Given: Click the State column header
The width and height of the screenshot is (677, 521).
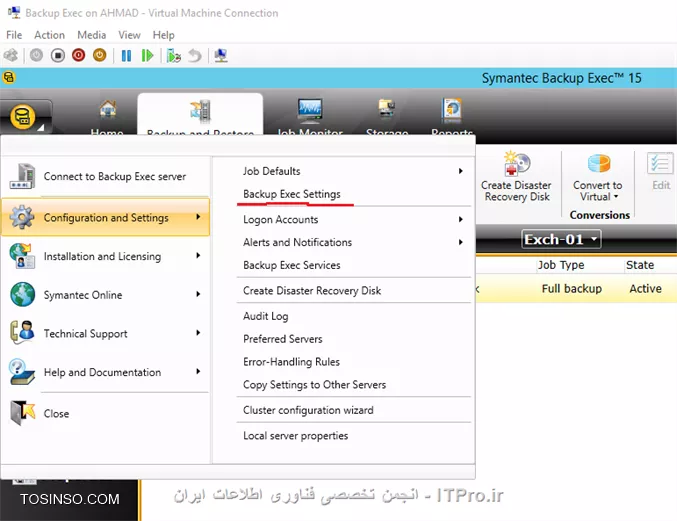Looking at the screenshot, I should click(x=640, y=265).
